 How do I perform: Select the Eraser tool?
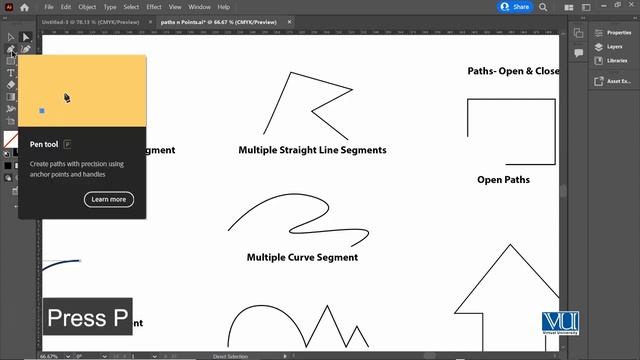pos(11,85)
